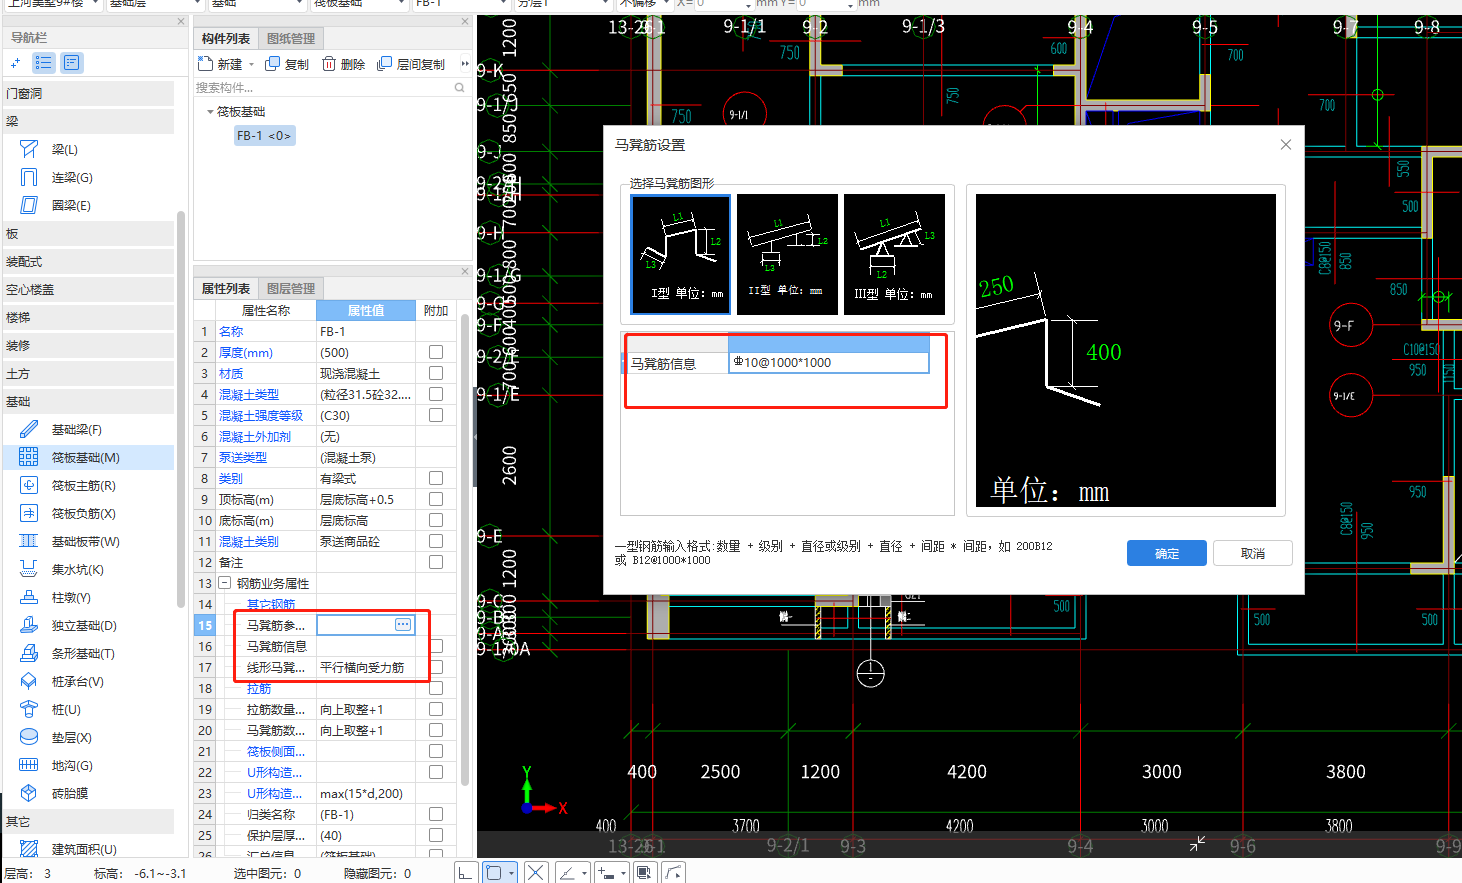Click the 马凳筋信息 value input field
The image size is (1462, 883).
coord(829,362)
